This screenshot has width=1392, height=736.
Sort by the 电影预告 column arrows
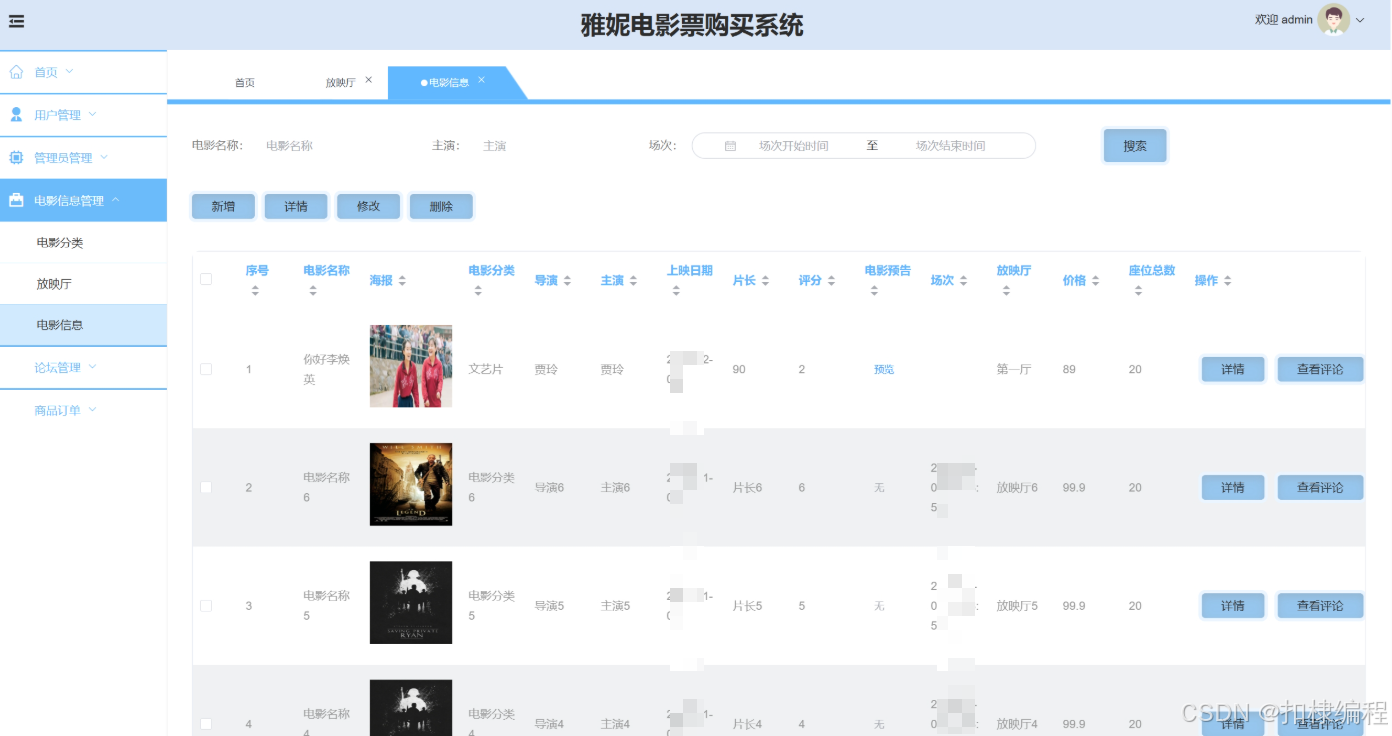pyautogui.click(x=874, y=291)
